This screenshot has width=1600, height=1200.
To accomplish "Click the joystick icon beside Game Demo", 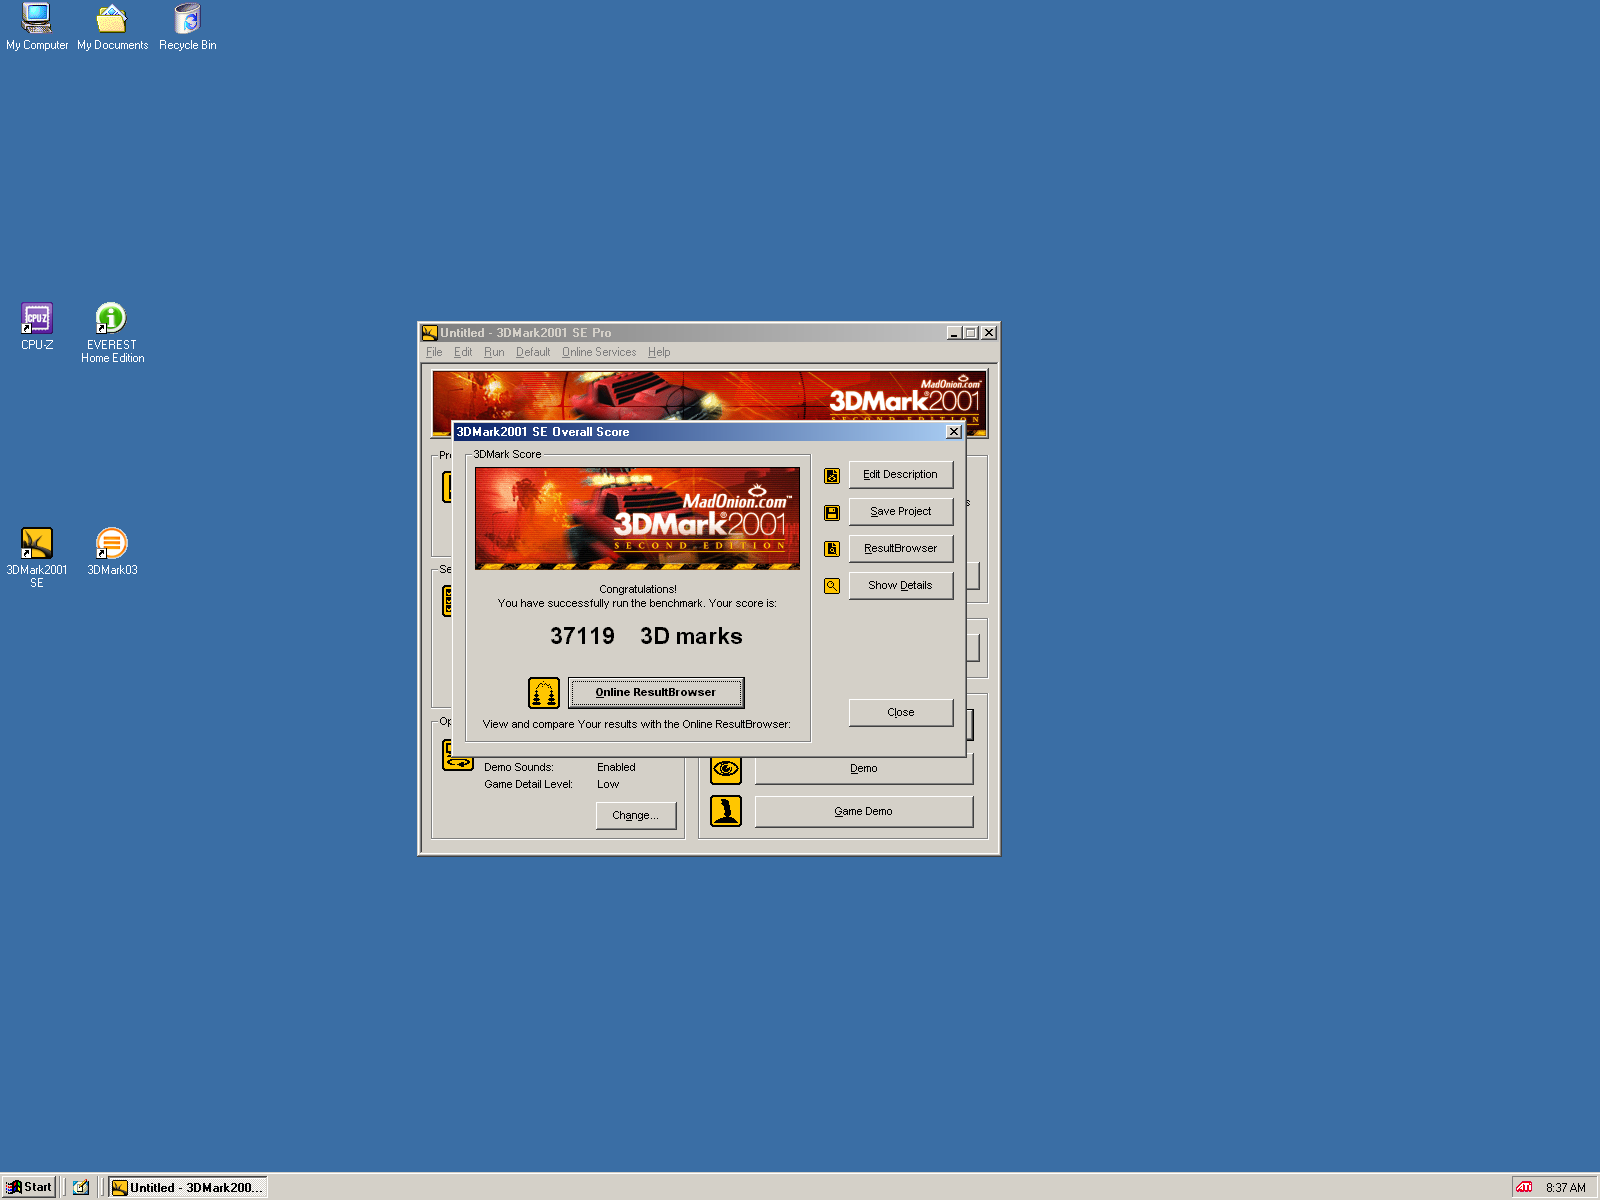I will click(x=726, y=811).
